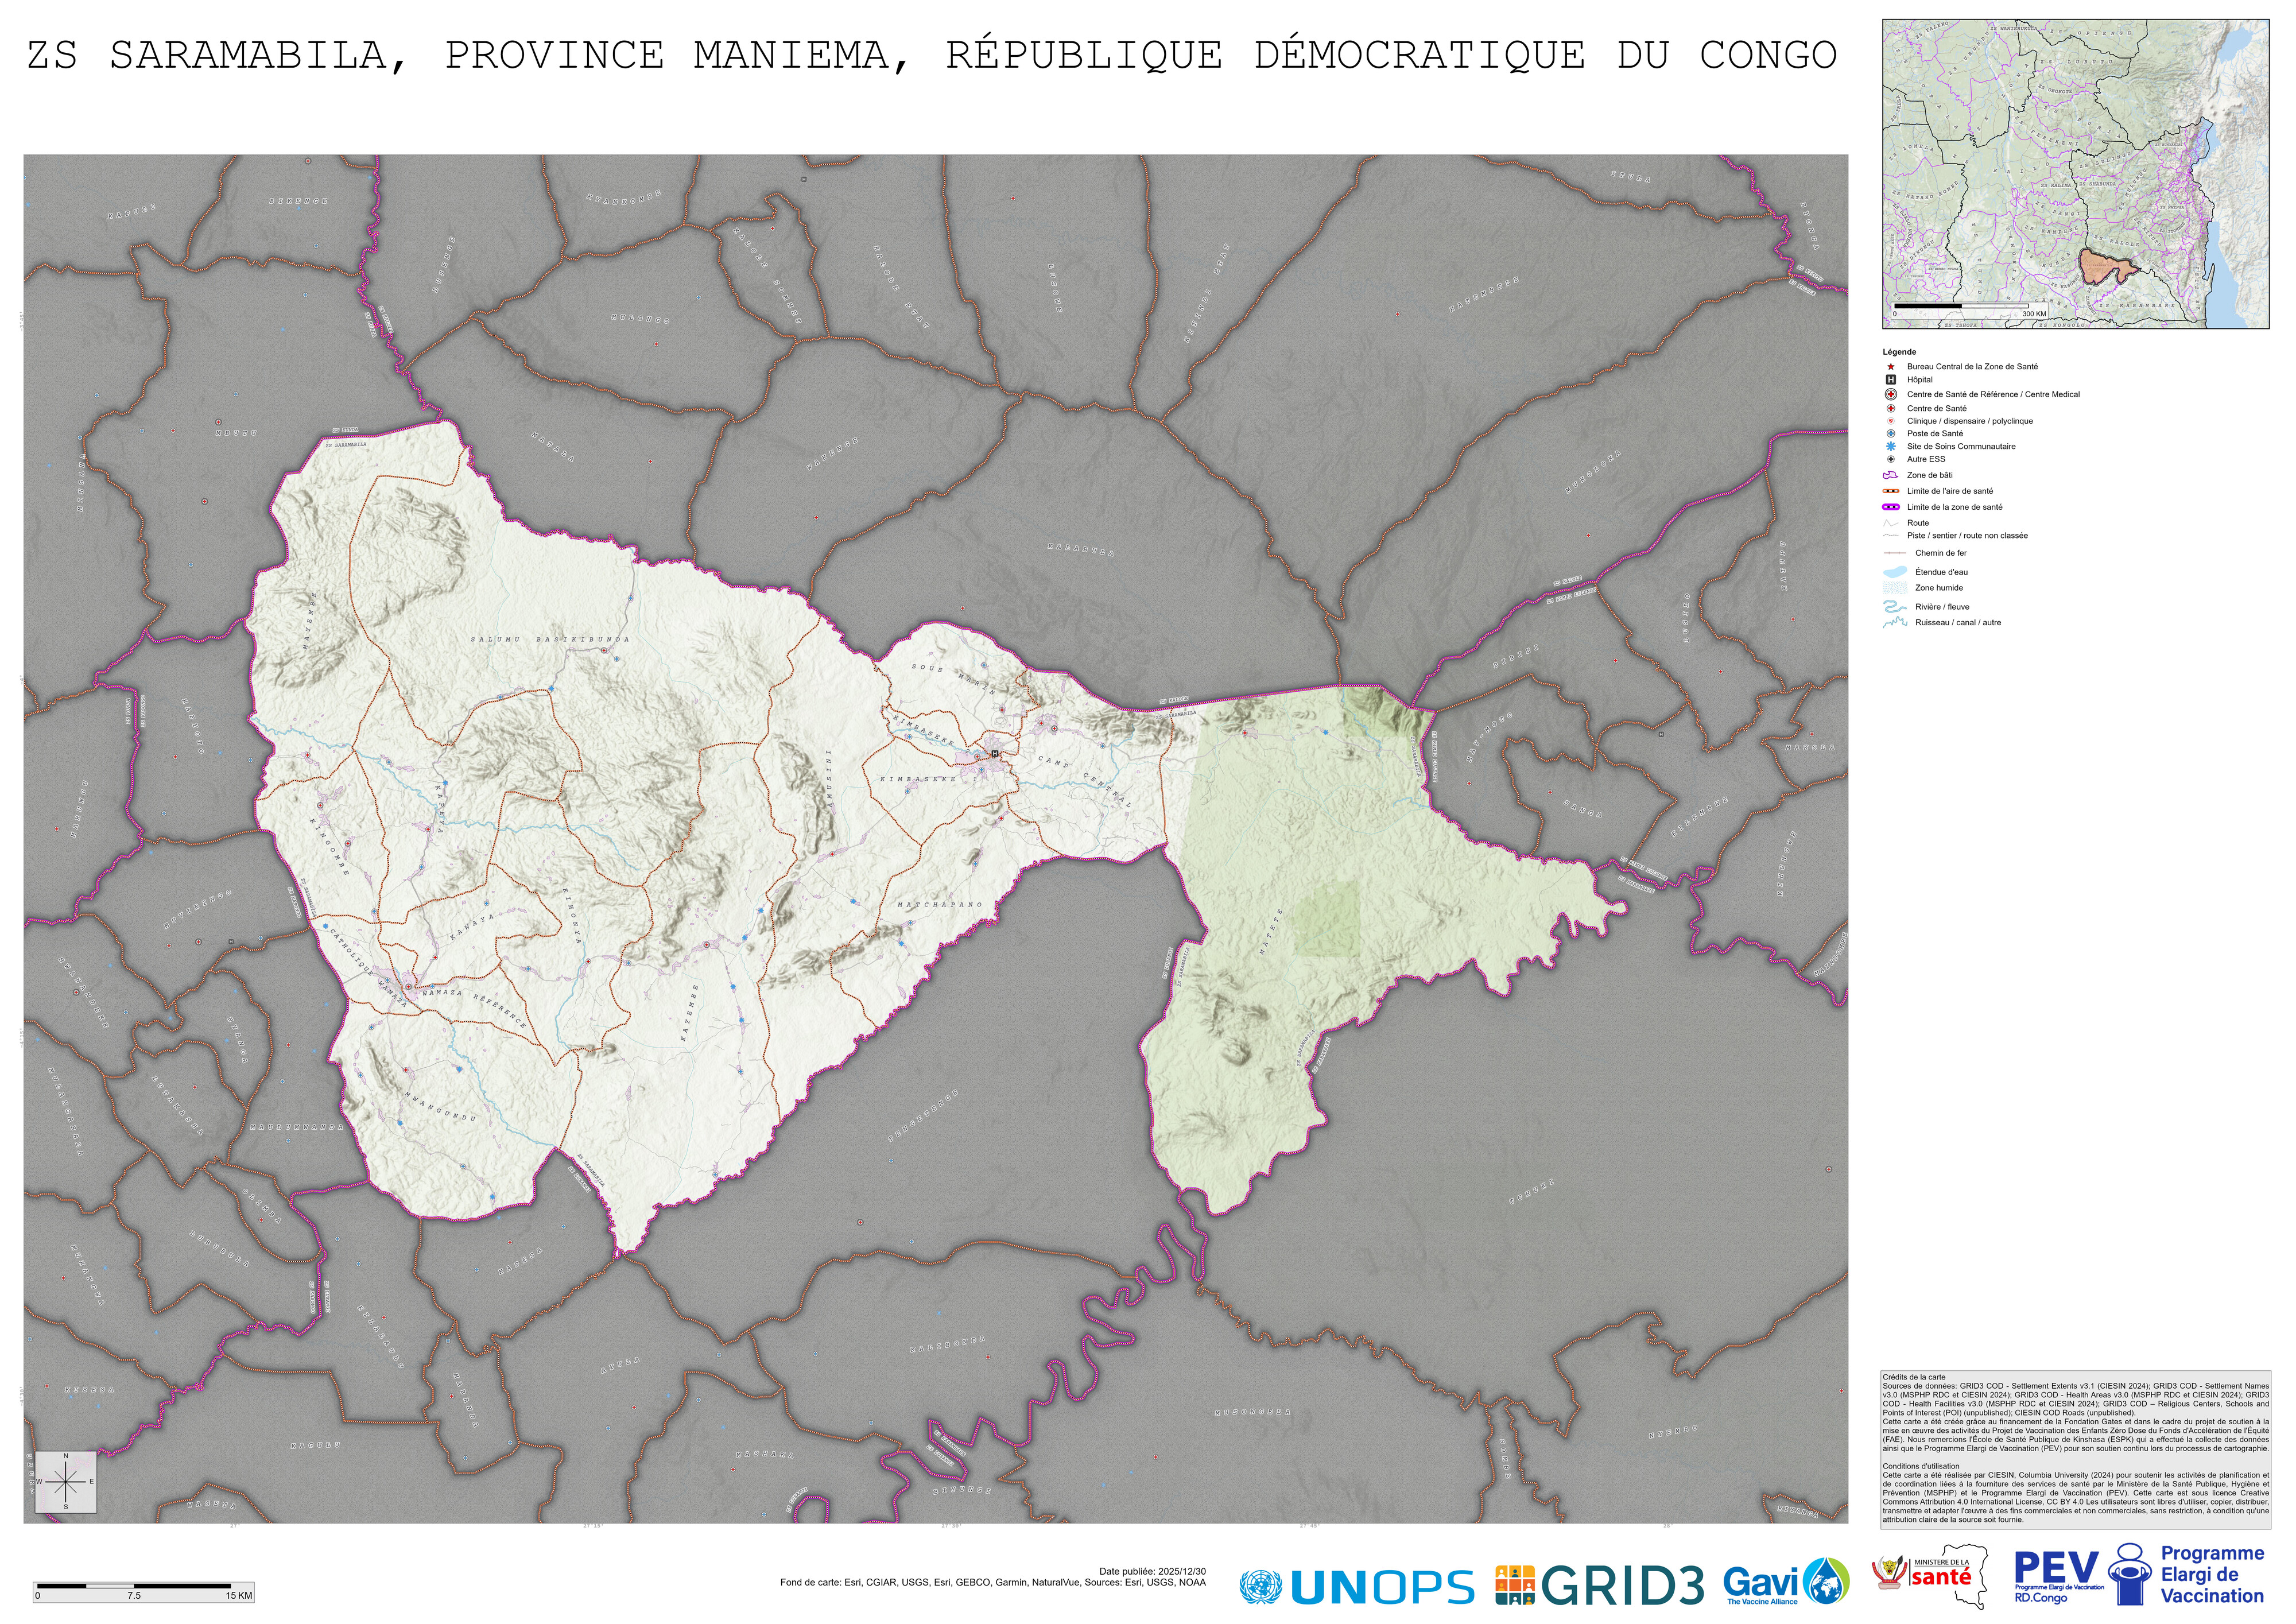
Task: Click the 'Date publiée: 2025/12/30' text
Action: pyautogui.click(x=1152, y=1572)
